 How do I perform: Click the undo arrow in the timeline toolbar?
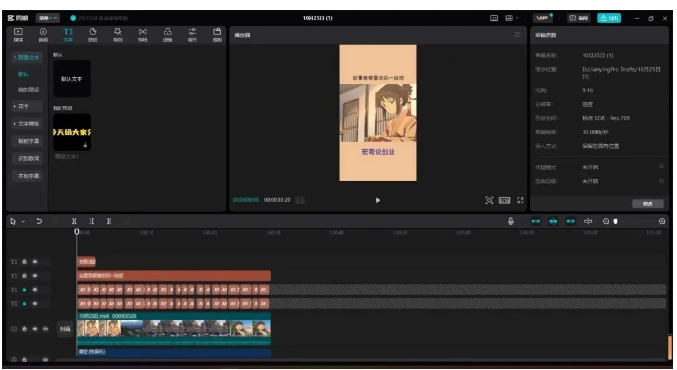tap(39, 221)
